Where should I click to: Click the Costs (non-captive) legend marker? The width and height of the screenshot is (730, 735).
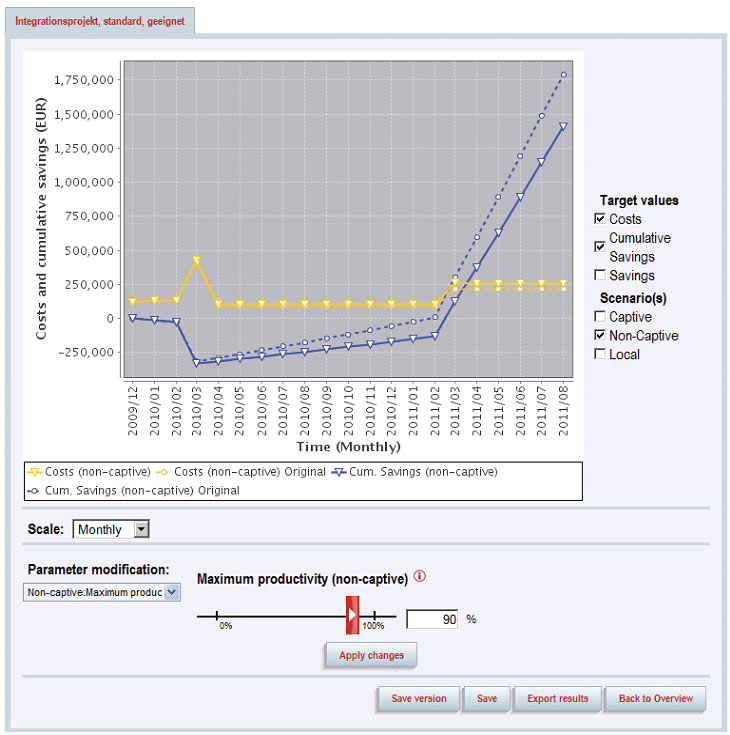click(x=36, y=471)
